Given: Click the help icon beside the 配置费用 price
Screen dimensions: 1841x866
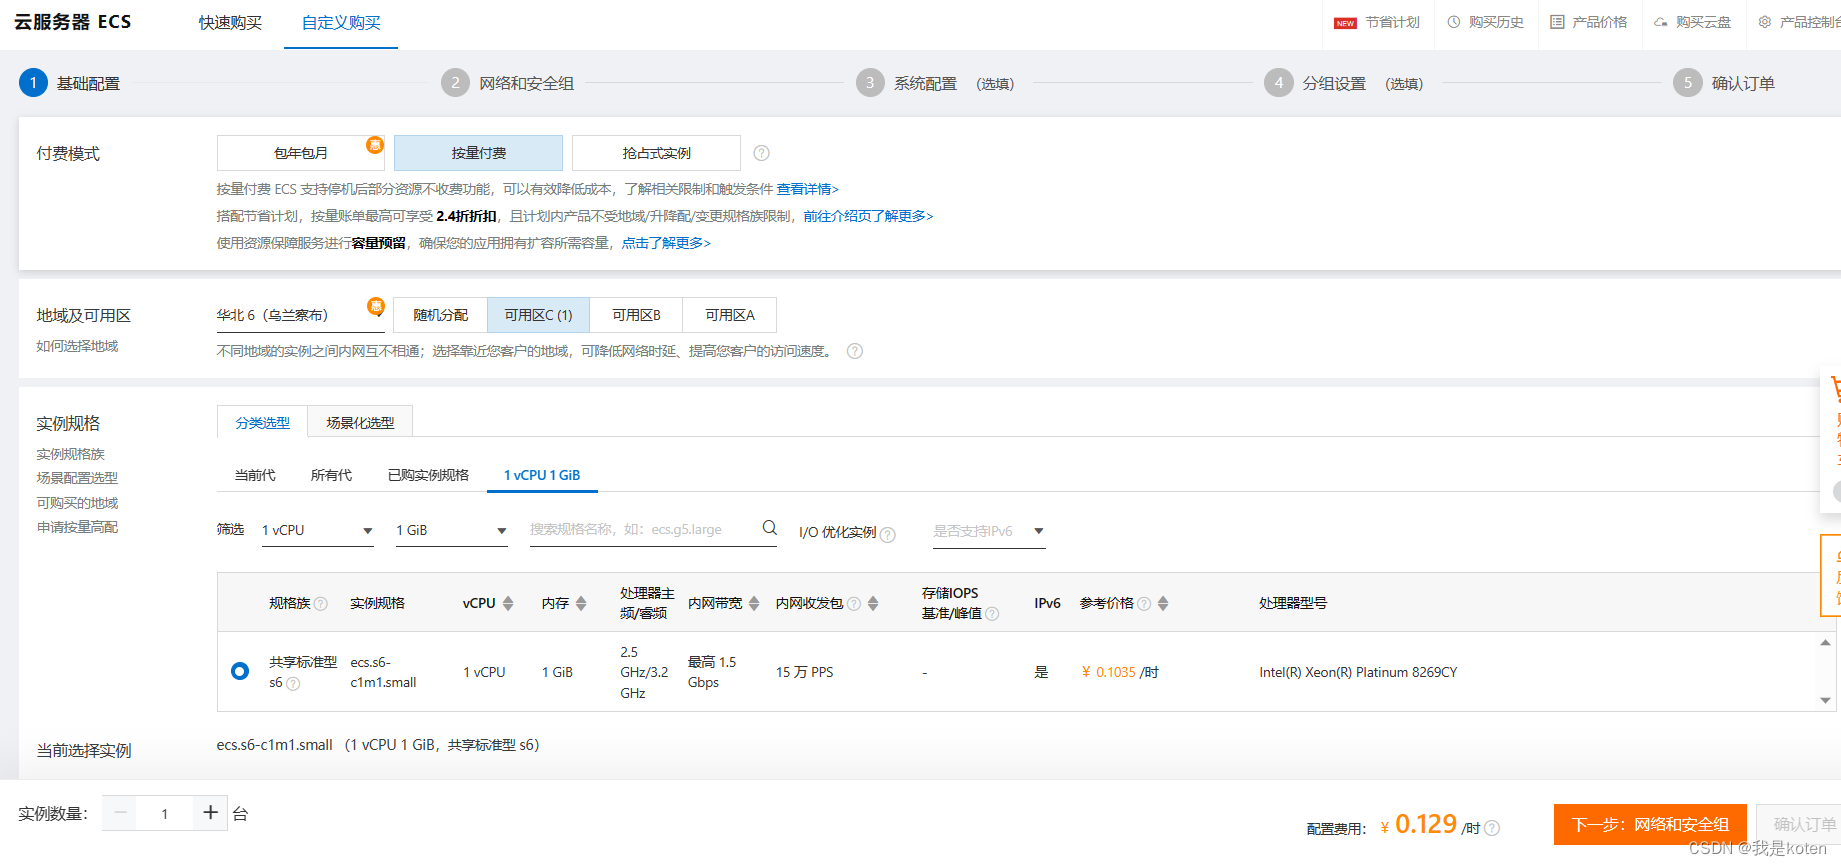Looking at the screenshot, I should pos(1492,828).
